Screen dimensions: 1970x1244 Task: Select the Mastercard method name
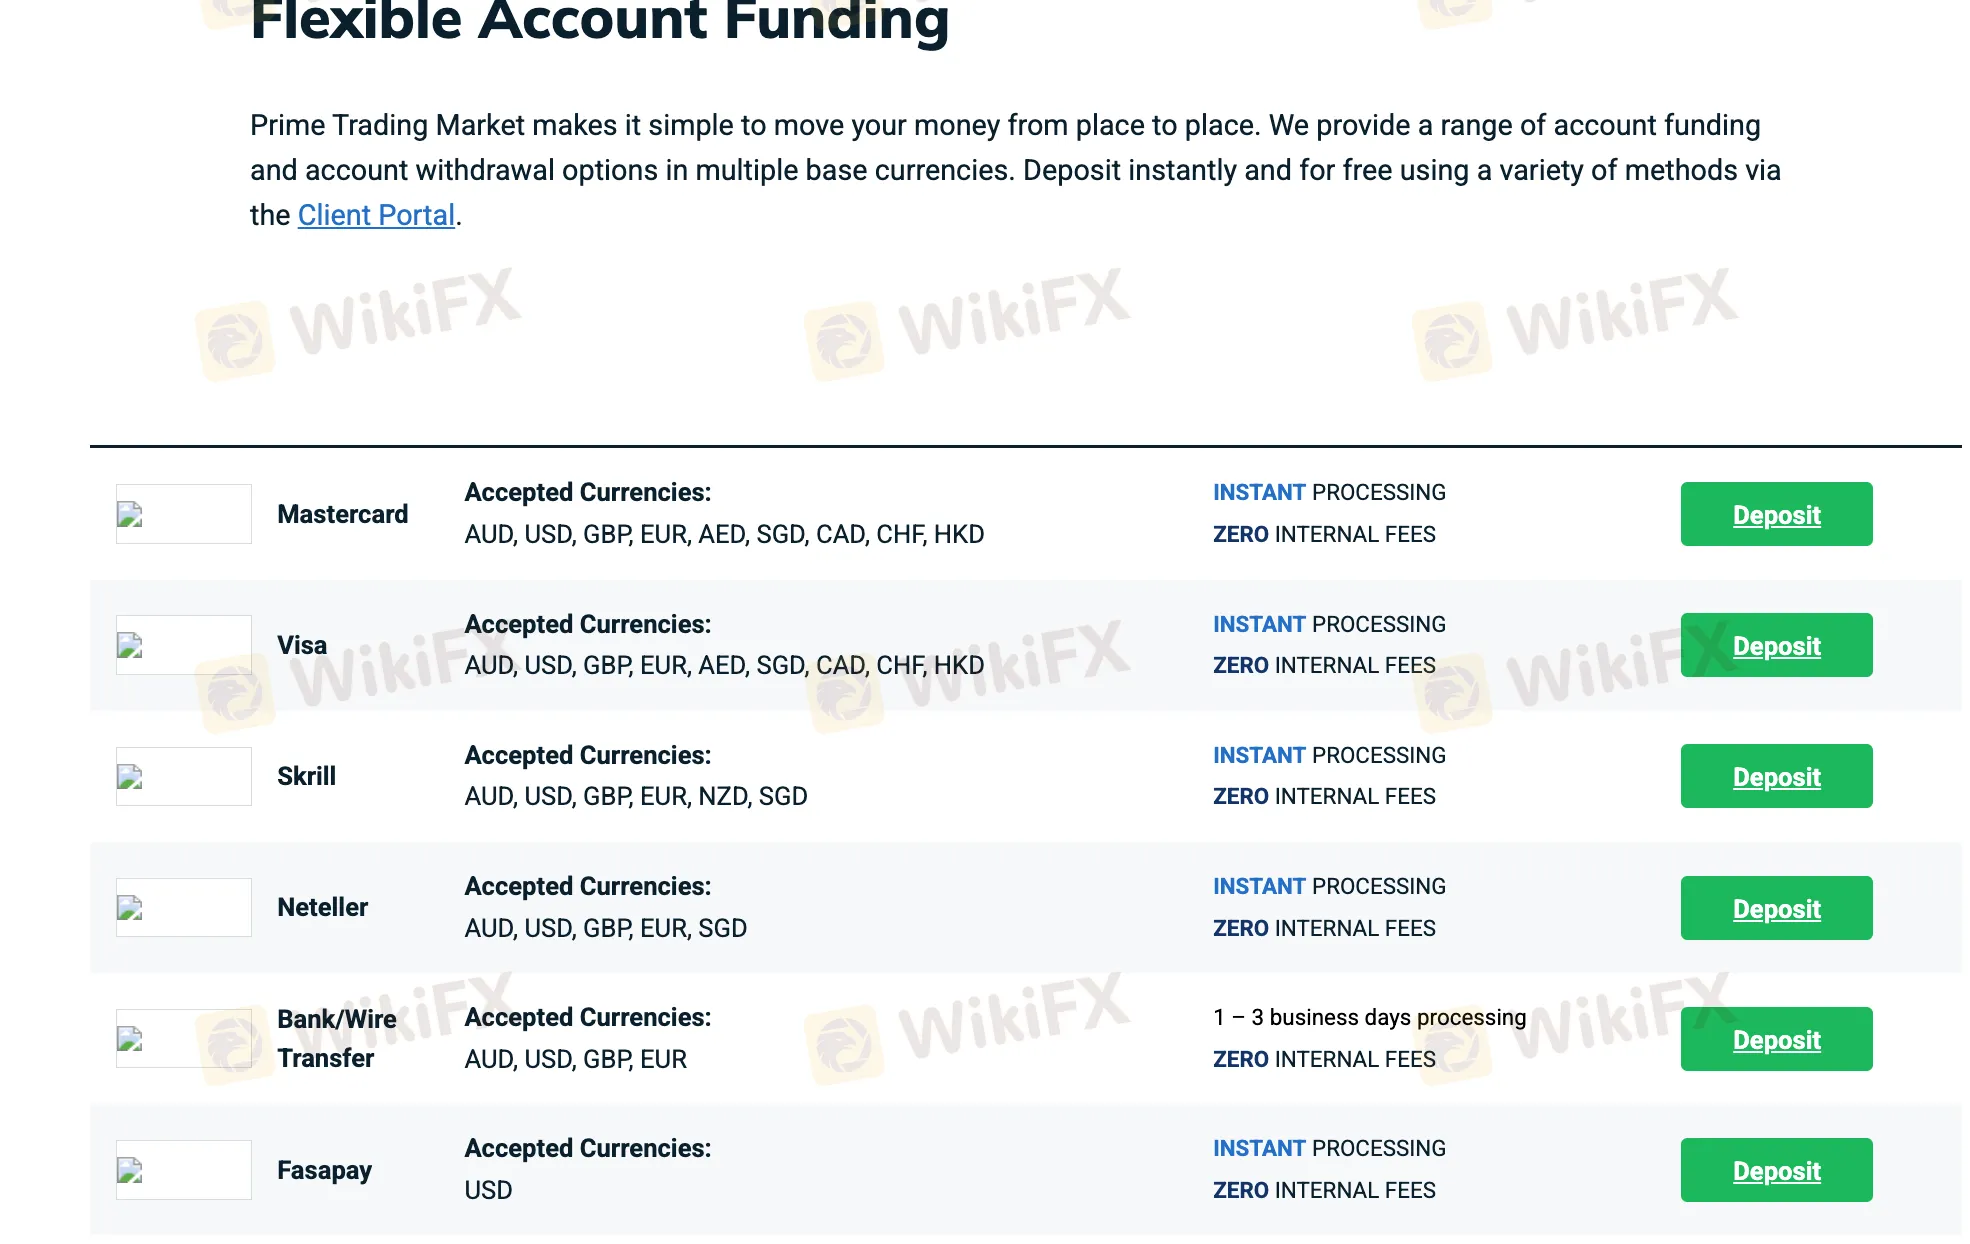click(342, 514)
